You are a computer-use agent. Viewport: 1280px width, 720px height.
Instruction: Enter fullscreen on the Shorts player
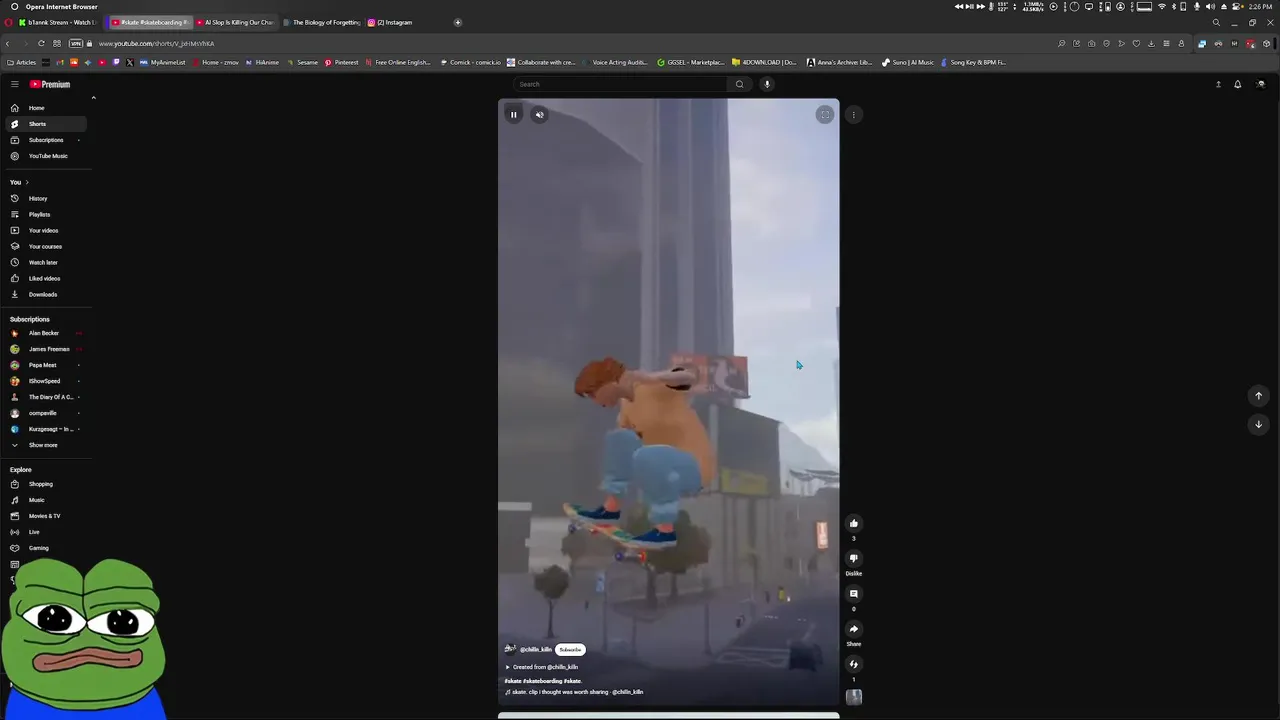825,115
